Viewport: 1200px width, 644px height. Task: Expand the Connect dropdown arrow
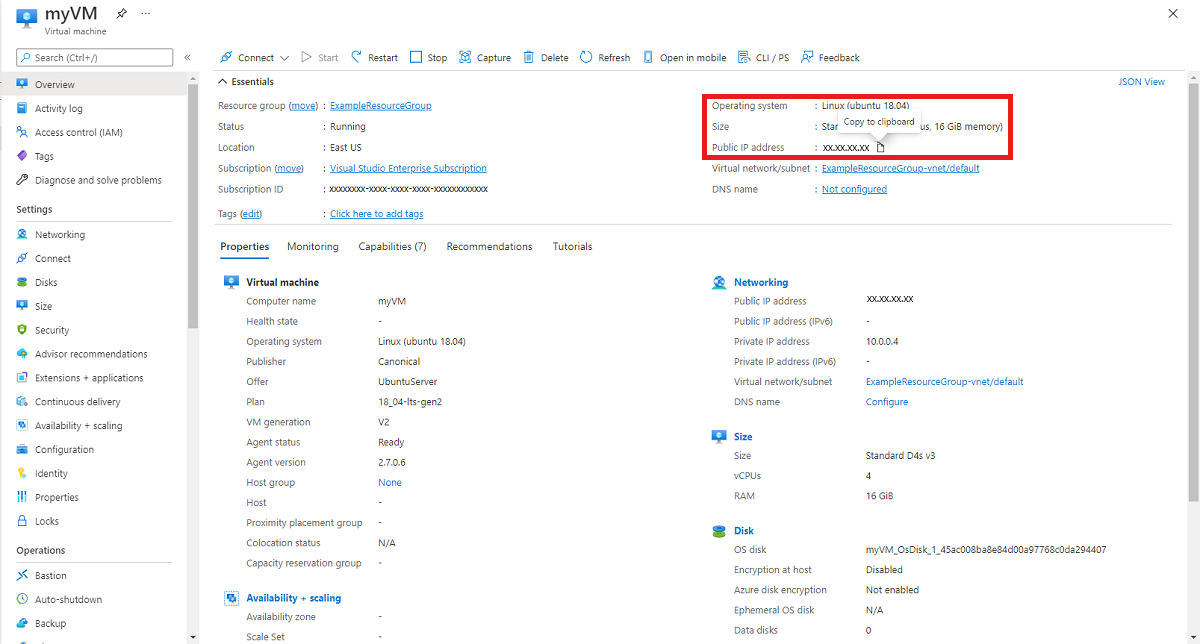click(x=285, y=58)
